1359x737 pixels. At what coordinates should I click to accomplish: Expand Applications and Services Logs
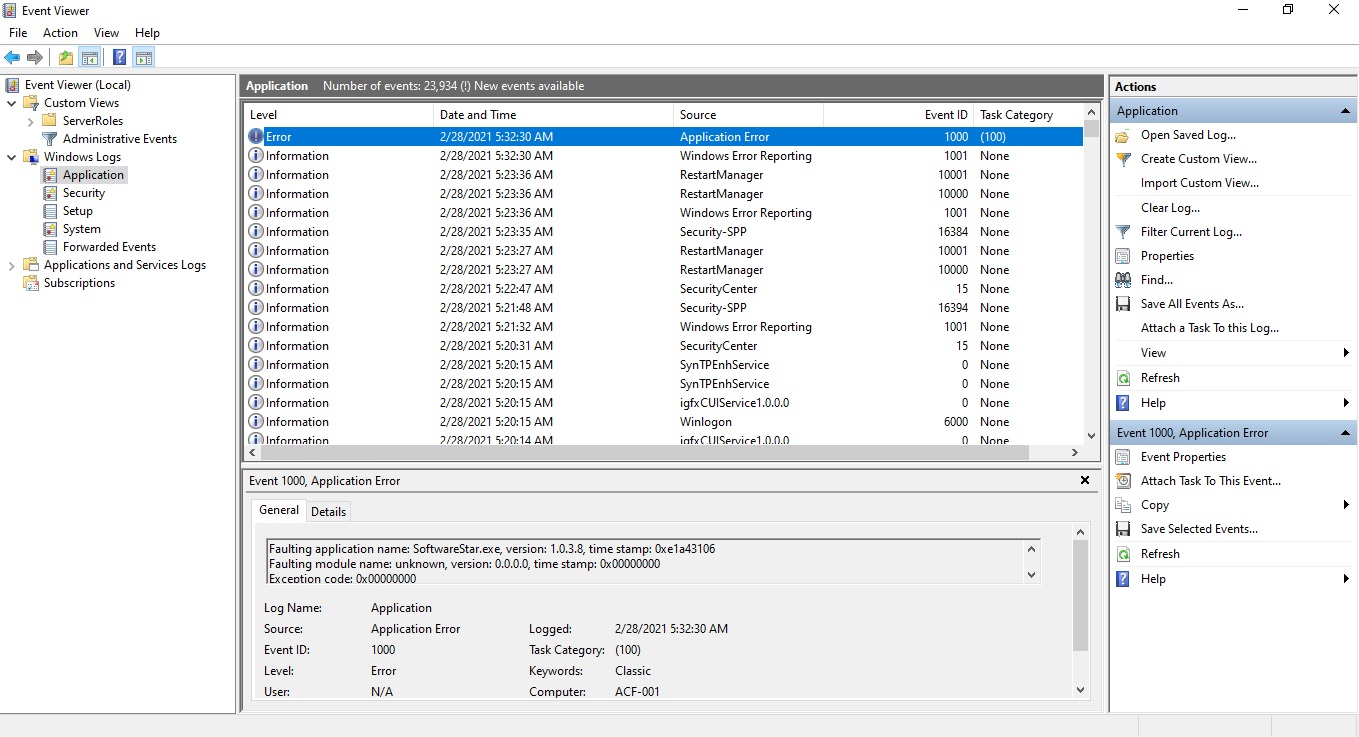10,265
